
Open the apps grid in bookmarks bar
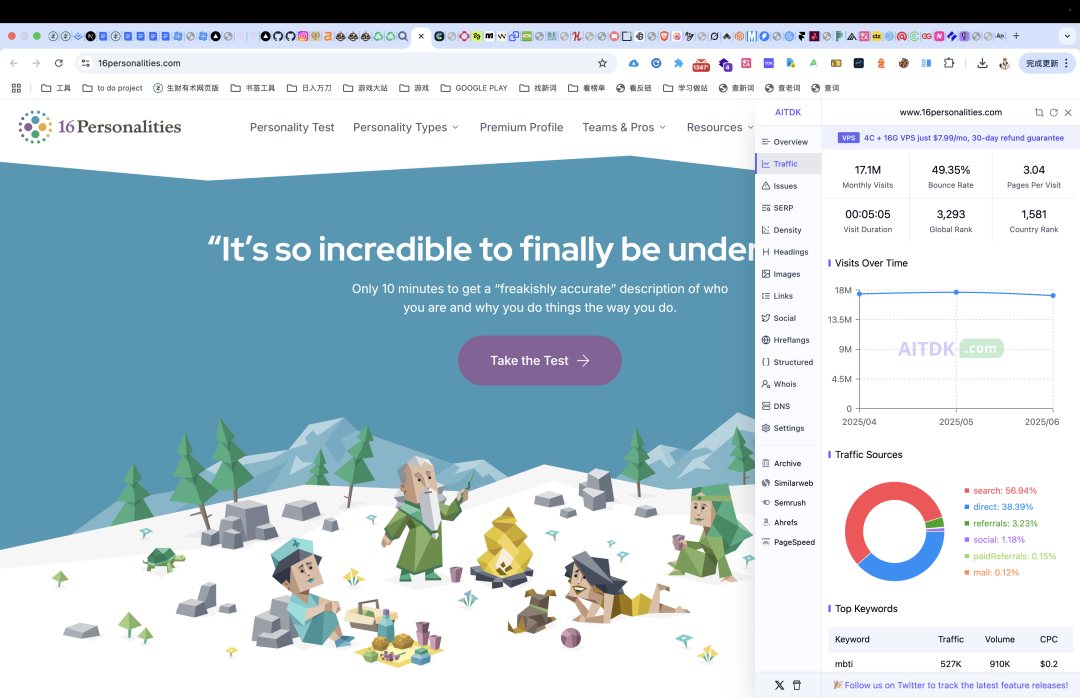[x=16, y=88]
